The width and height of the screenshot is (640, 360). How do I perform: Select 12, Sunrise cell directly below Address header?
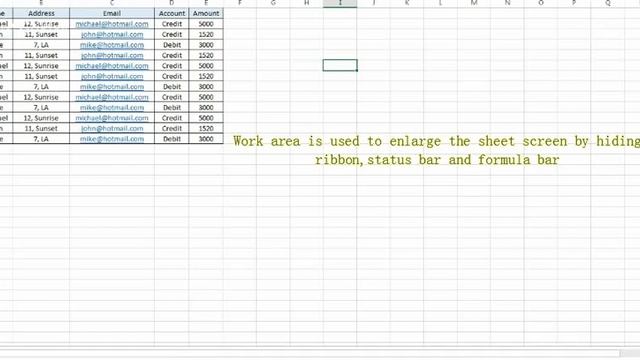coord(41,24)
